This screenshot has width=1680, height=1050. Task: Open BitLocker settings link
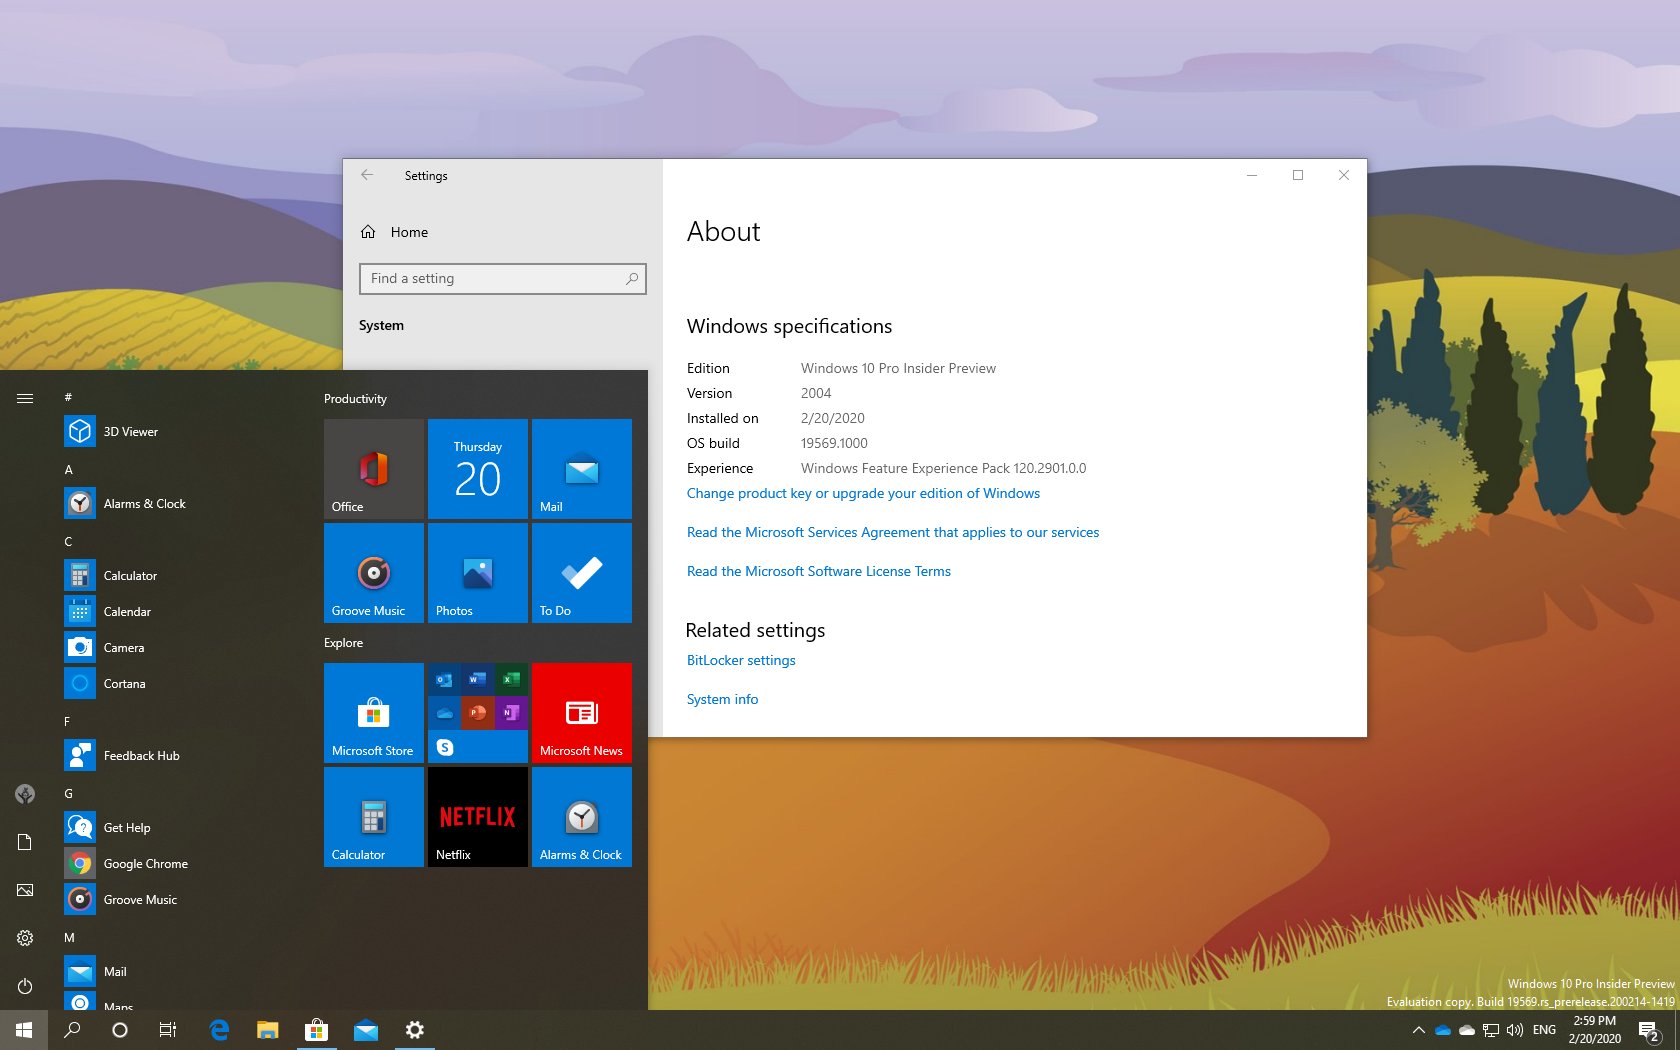741,661
